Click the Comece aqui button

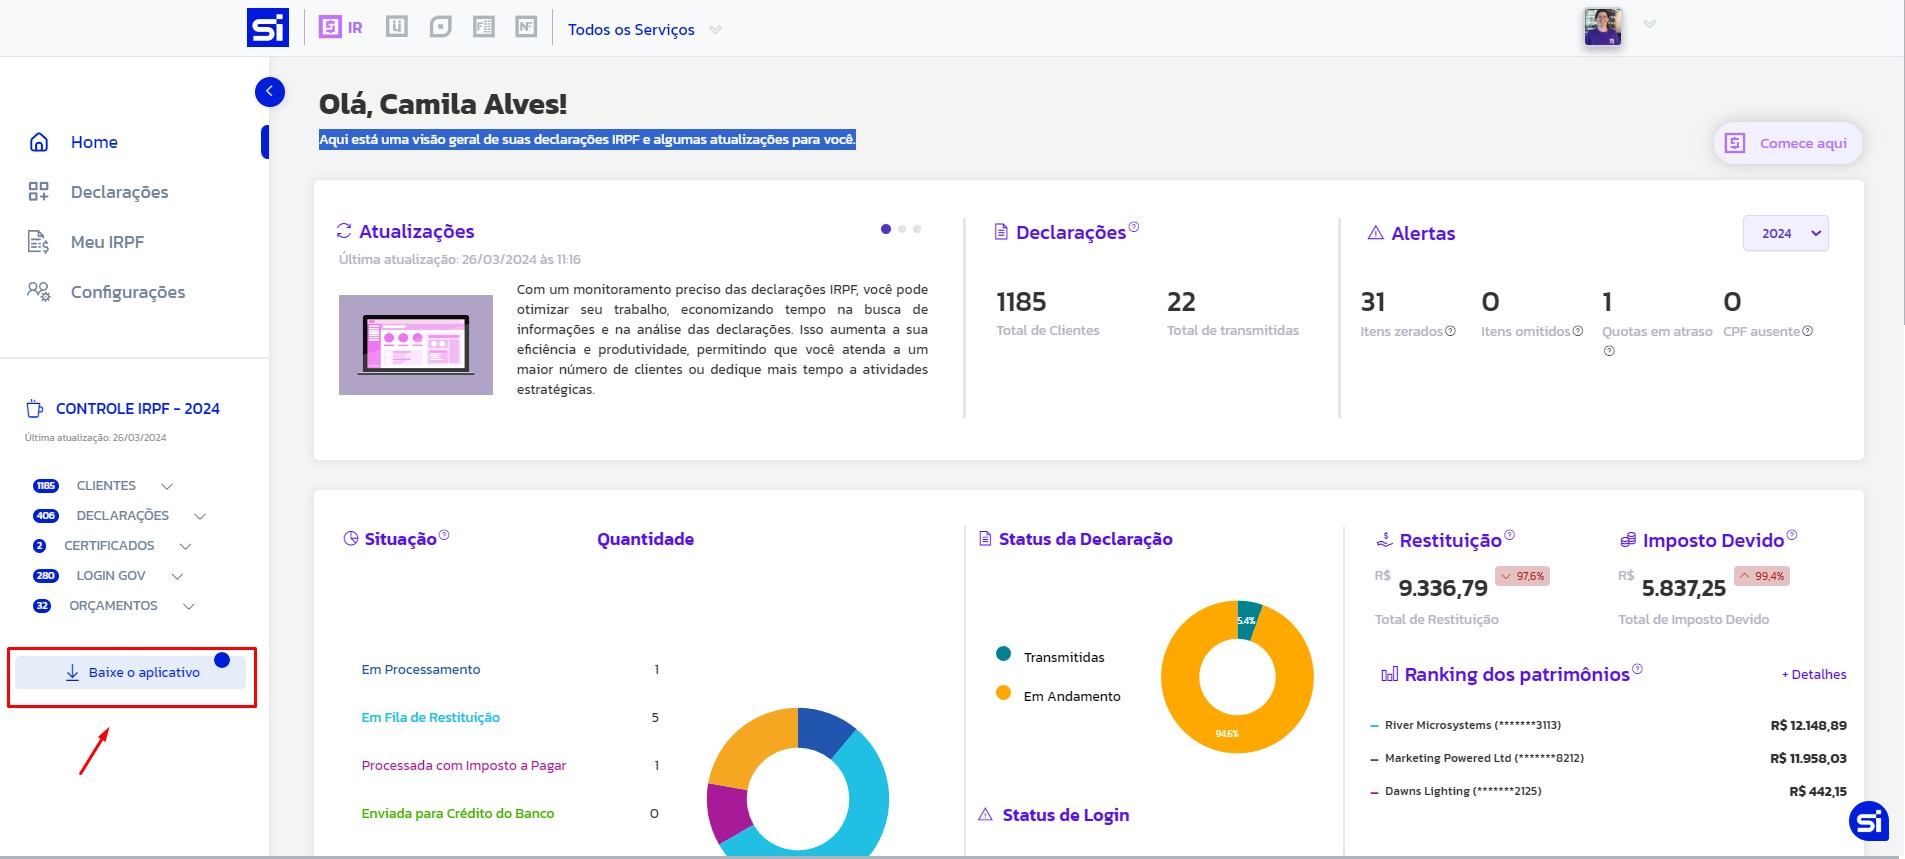coord(1787,143)
